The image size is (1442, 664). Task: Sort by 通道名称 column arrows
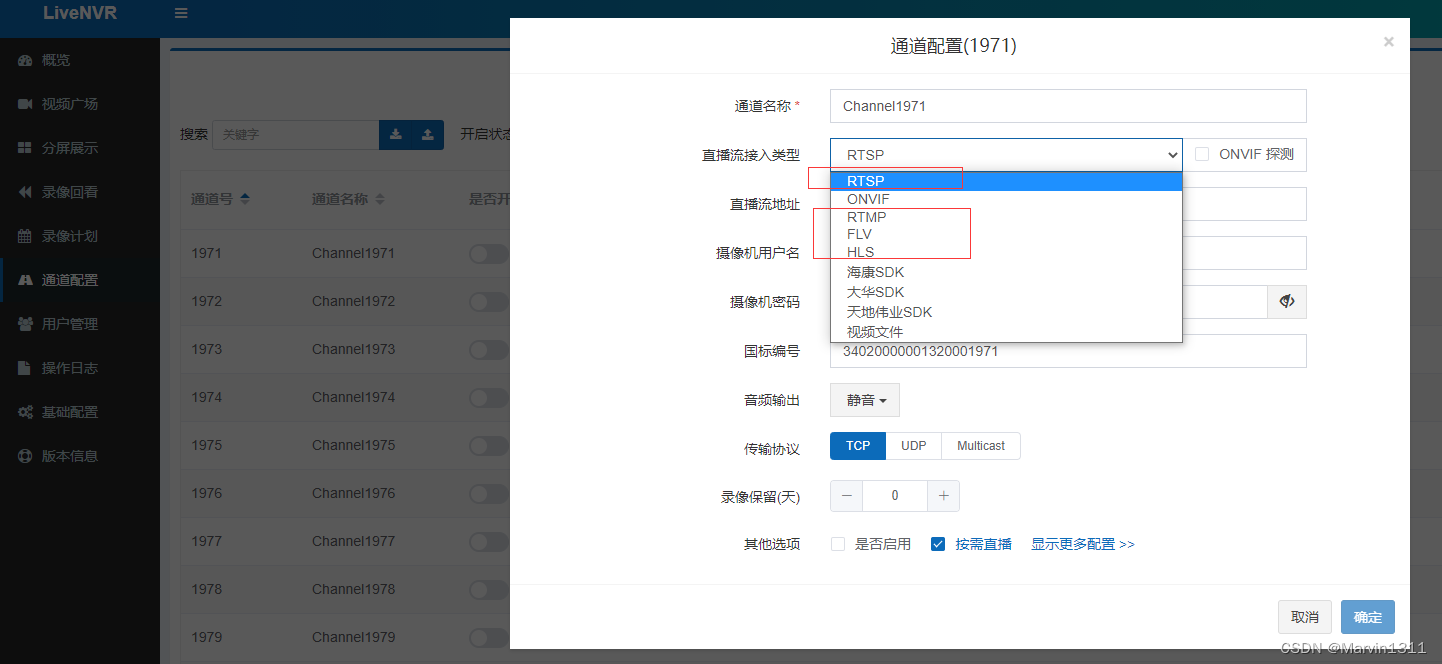click(380, 199)
